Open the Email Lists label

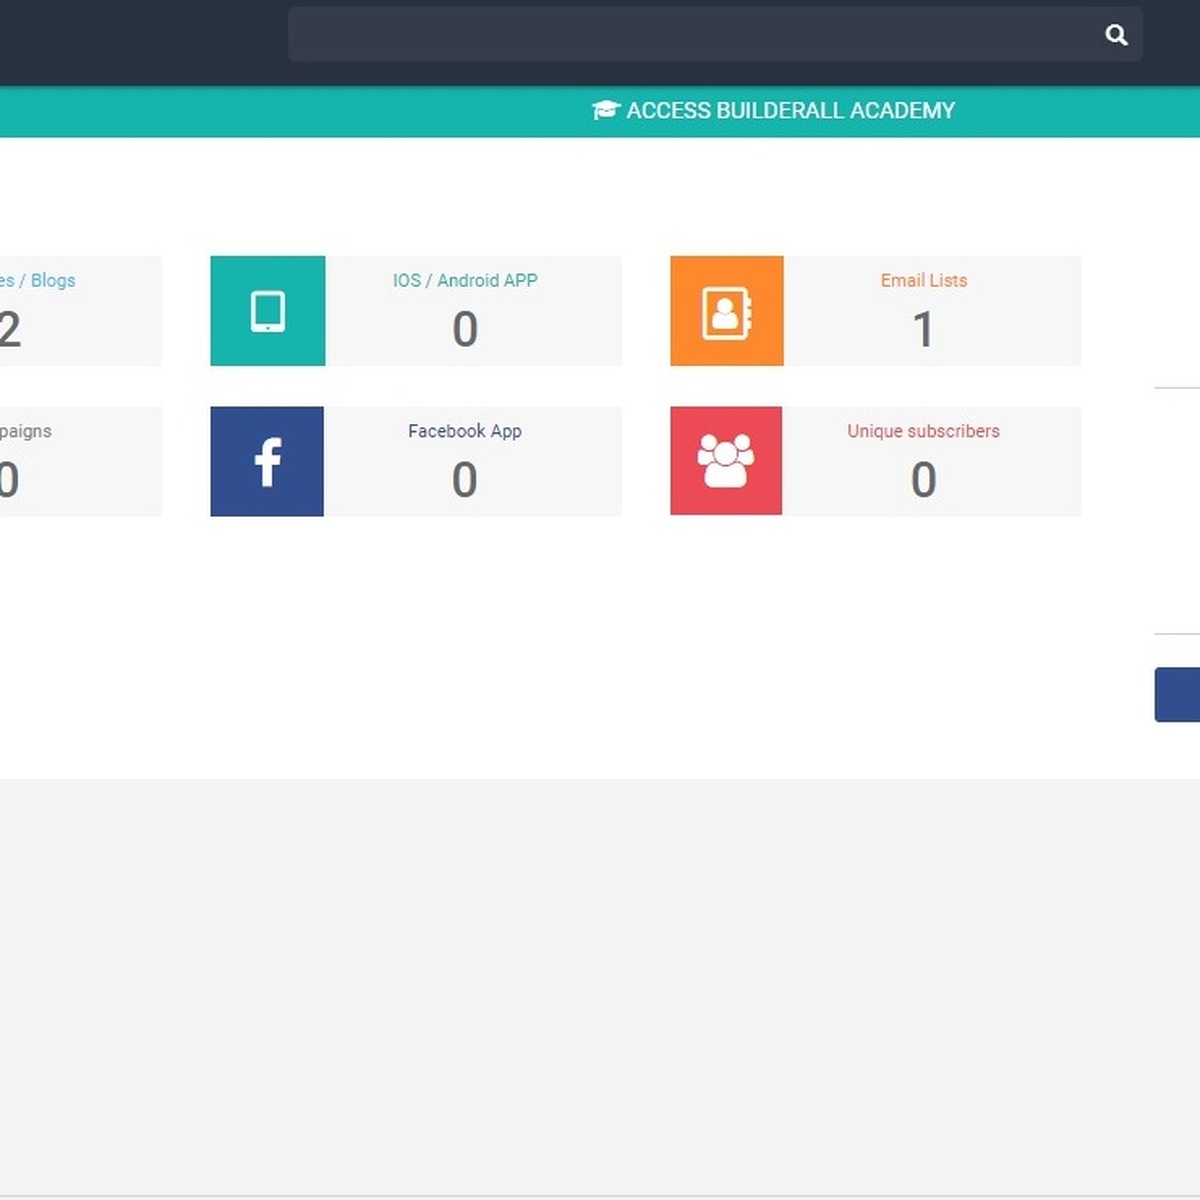(x=923, y=281)
